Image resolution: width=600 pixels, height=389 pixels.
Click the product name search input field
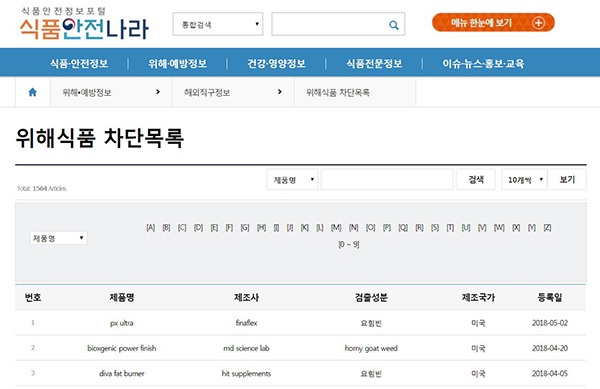coord(387,179)
